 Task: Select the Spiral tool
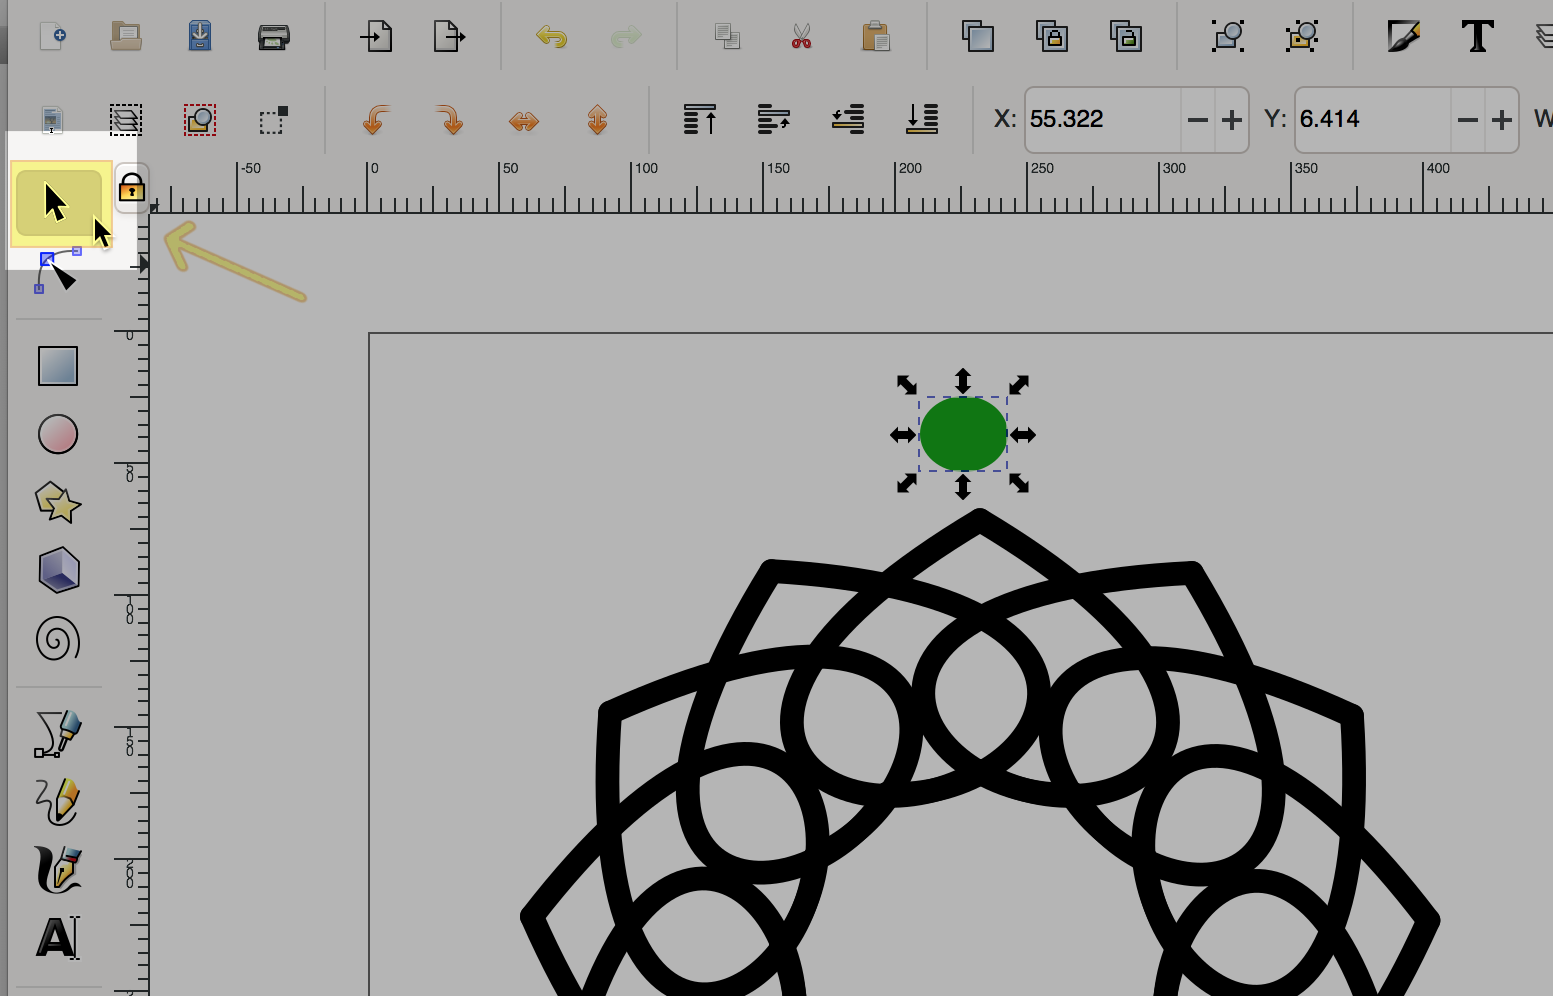pos(58,638)
